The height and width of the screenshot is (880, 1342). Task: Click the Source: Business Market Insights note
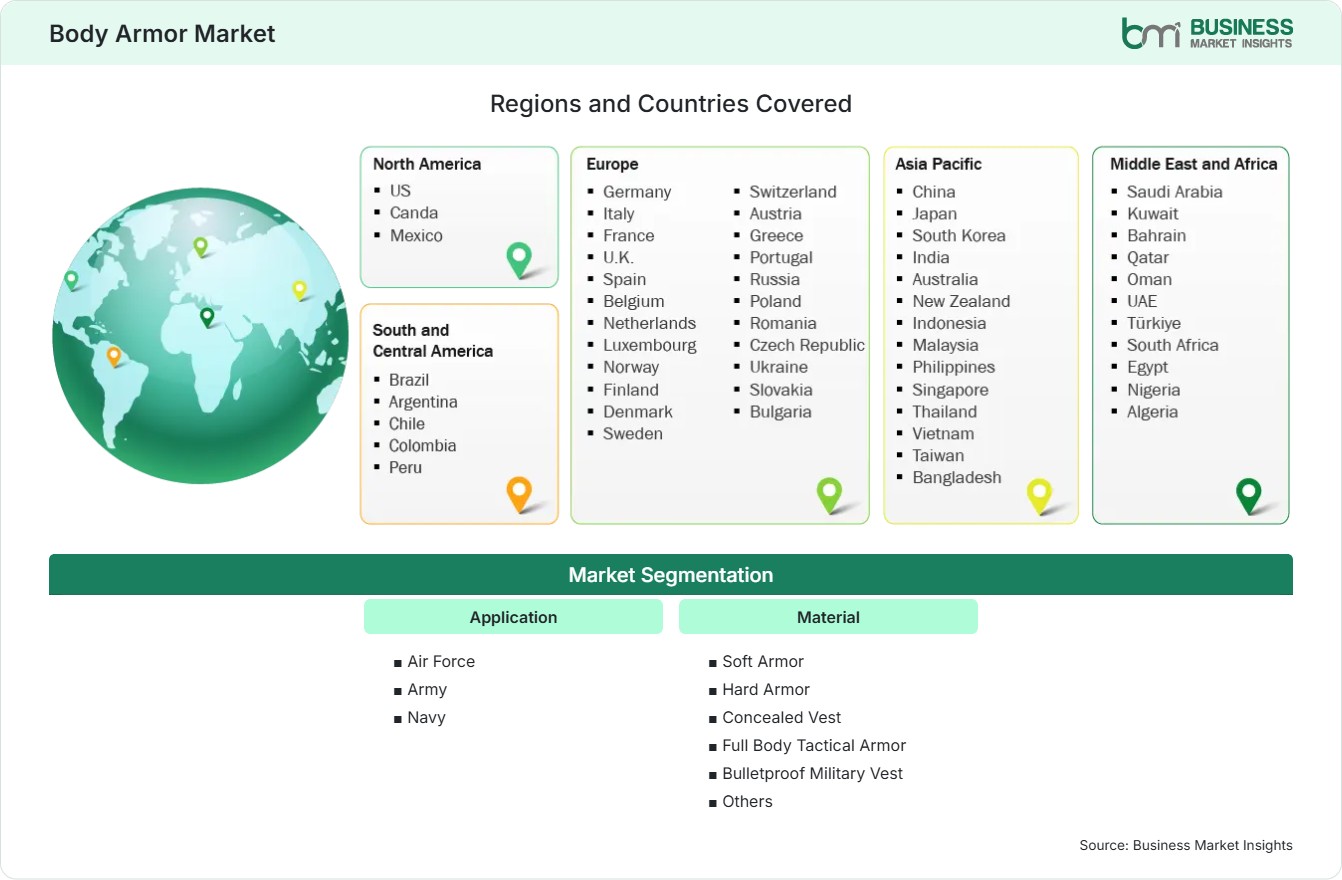tap(1186, 845)
